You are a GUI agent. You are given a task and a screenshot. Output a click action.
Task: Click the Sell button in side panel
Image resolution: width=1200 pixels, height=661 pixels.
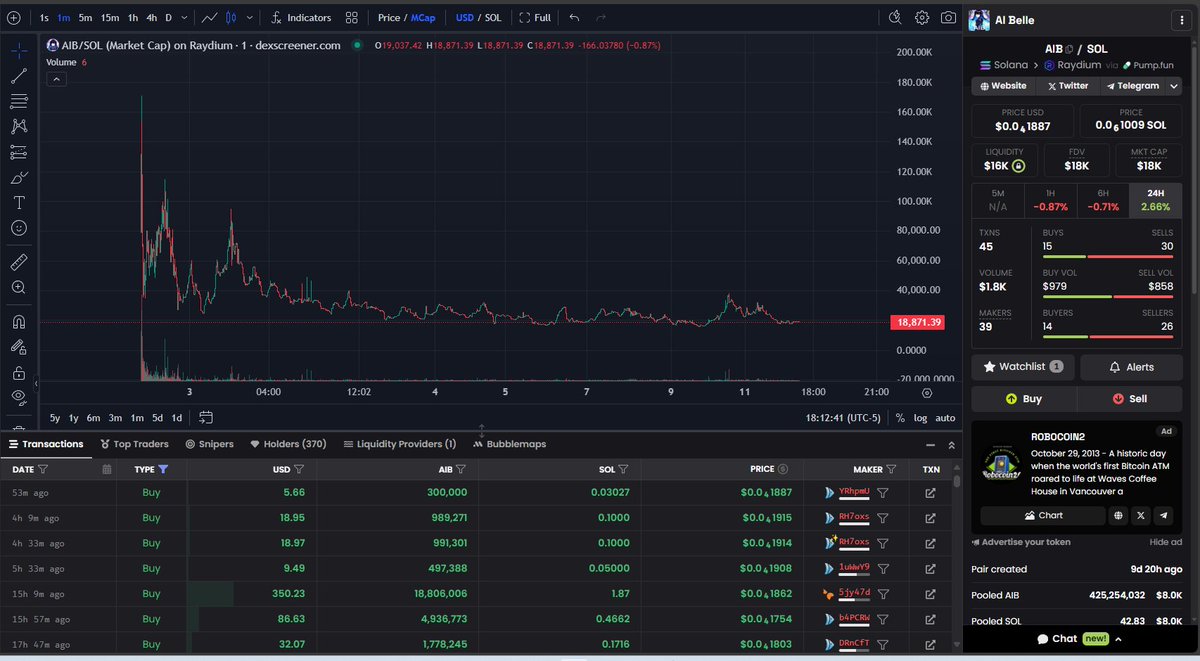[x=1130, y=398]
